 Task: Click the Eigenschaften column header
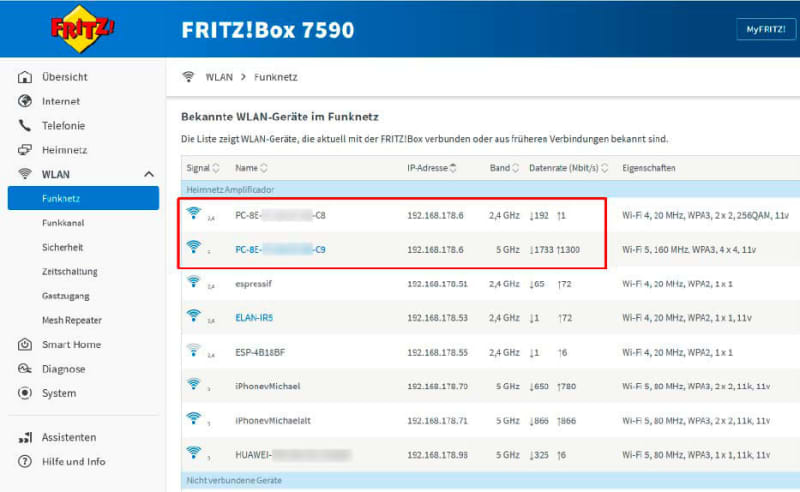pyautogui.click(x=648, y=168)
